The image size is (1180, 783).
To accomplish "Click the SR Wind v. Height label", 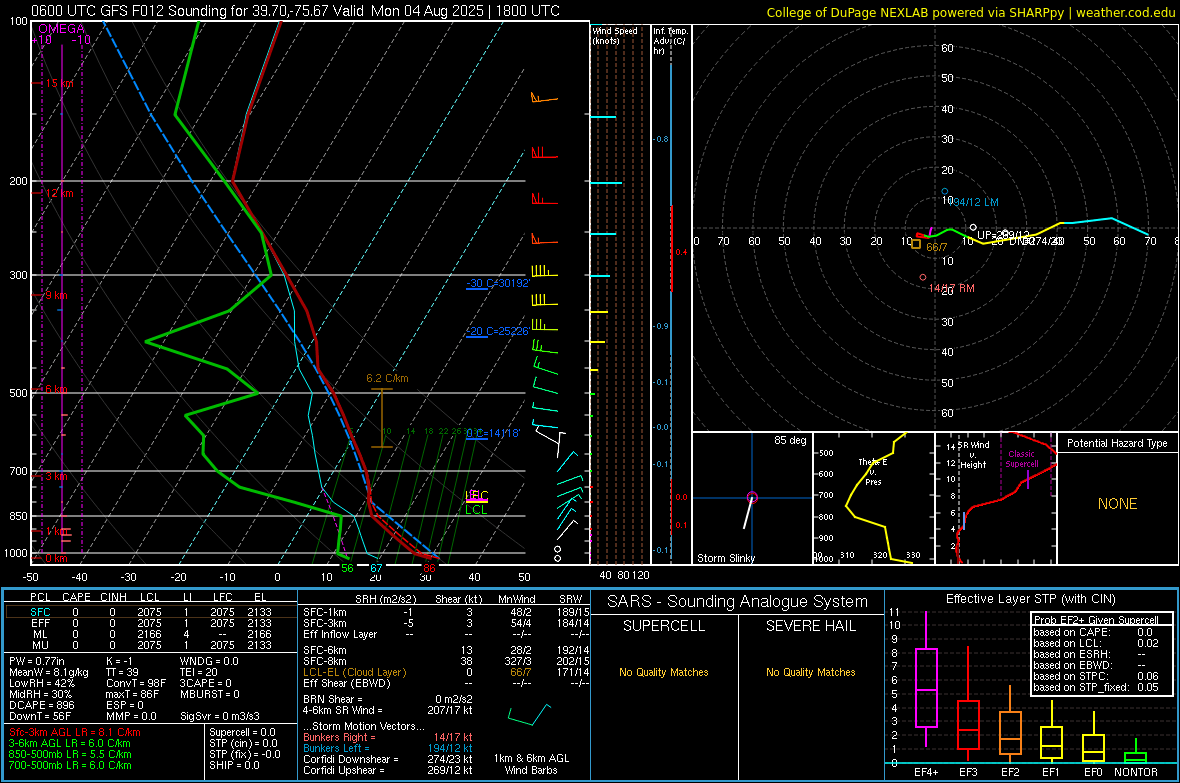I will [973, 455].
